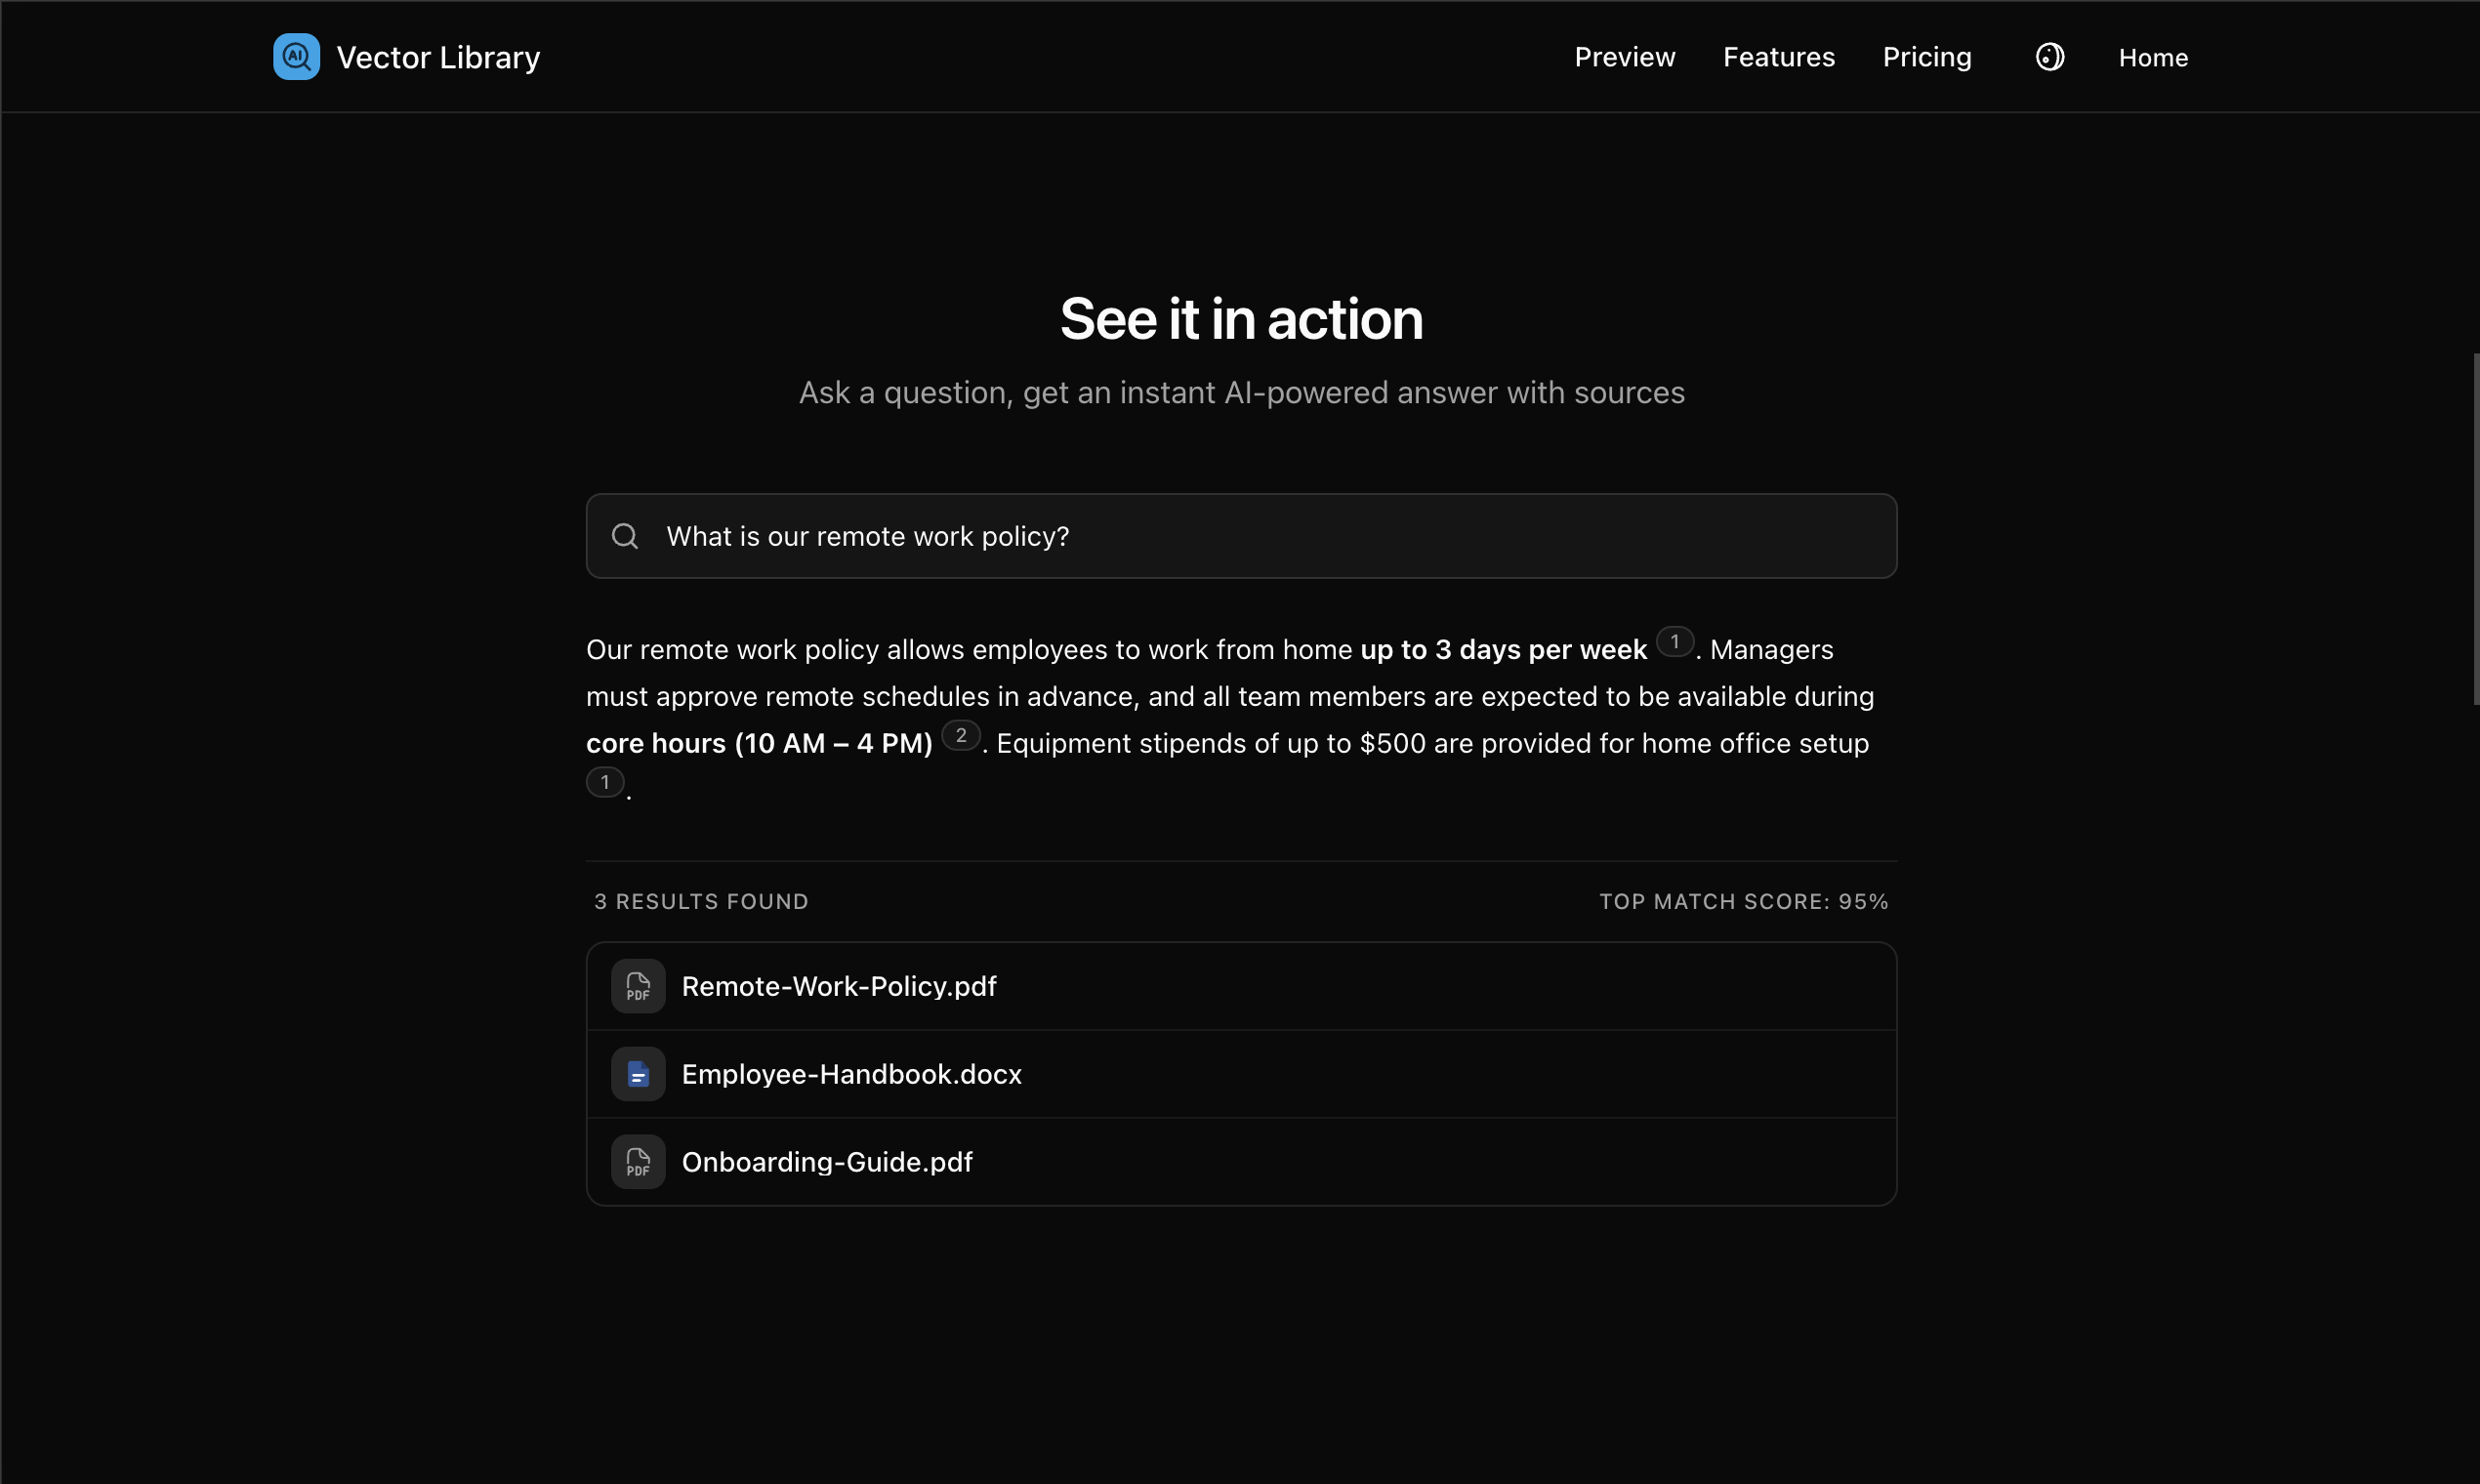
Task: Click citation badge 1 after home office setup
Action: (605, 782)
